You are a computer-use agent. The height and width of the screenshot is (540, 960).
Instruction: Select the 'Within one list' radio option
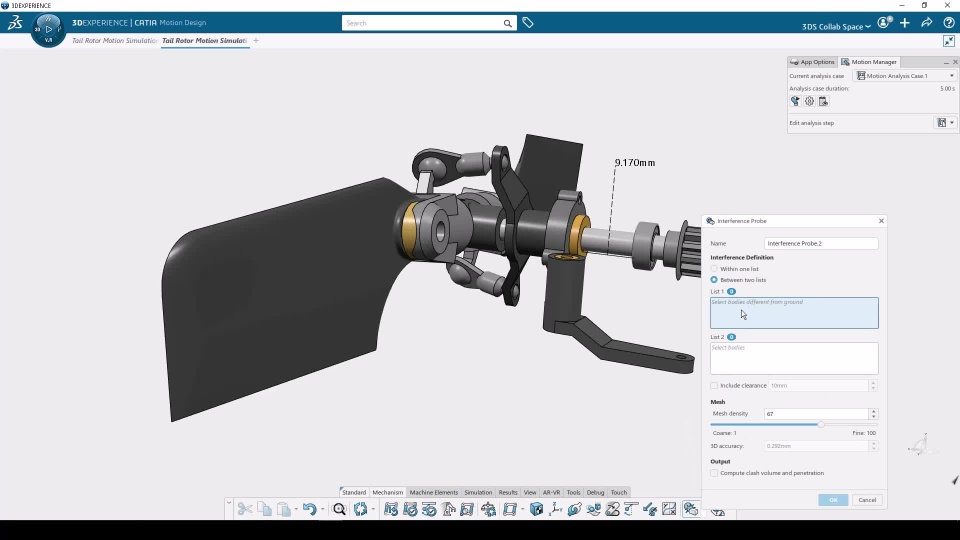pos(714,269)
